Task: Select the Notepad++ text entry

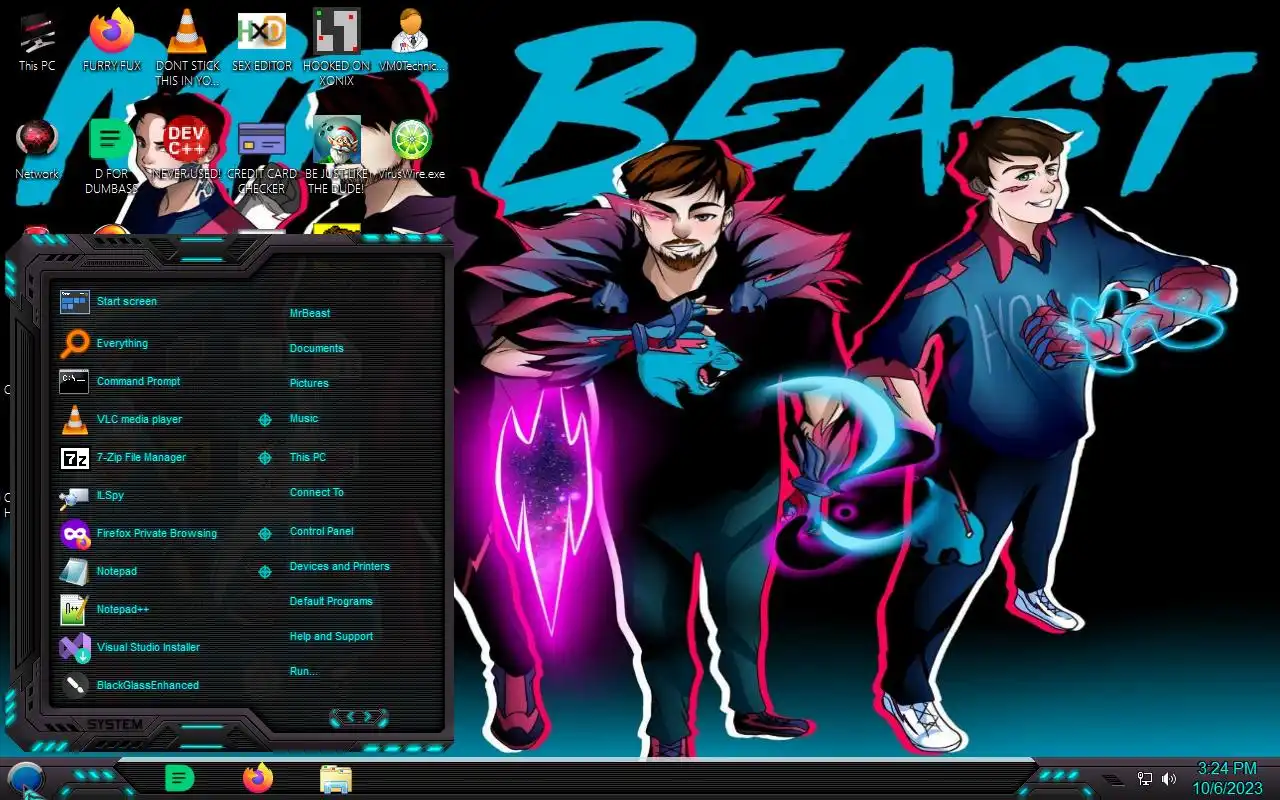Action: 123,609
